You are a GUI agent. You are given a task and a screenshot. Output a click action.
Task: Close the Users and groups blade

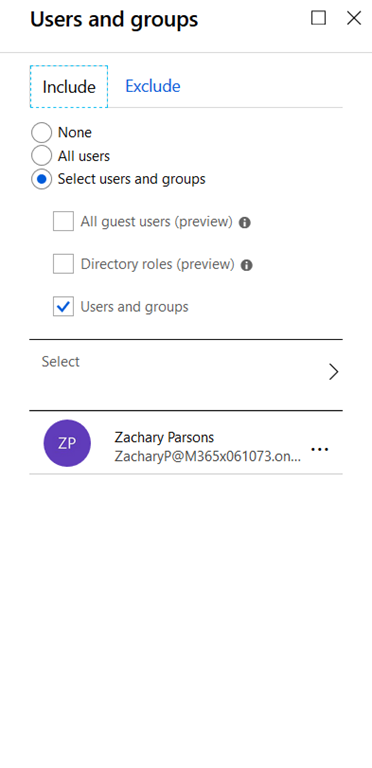pos(354,18)
